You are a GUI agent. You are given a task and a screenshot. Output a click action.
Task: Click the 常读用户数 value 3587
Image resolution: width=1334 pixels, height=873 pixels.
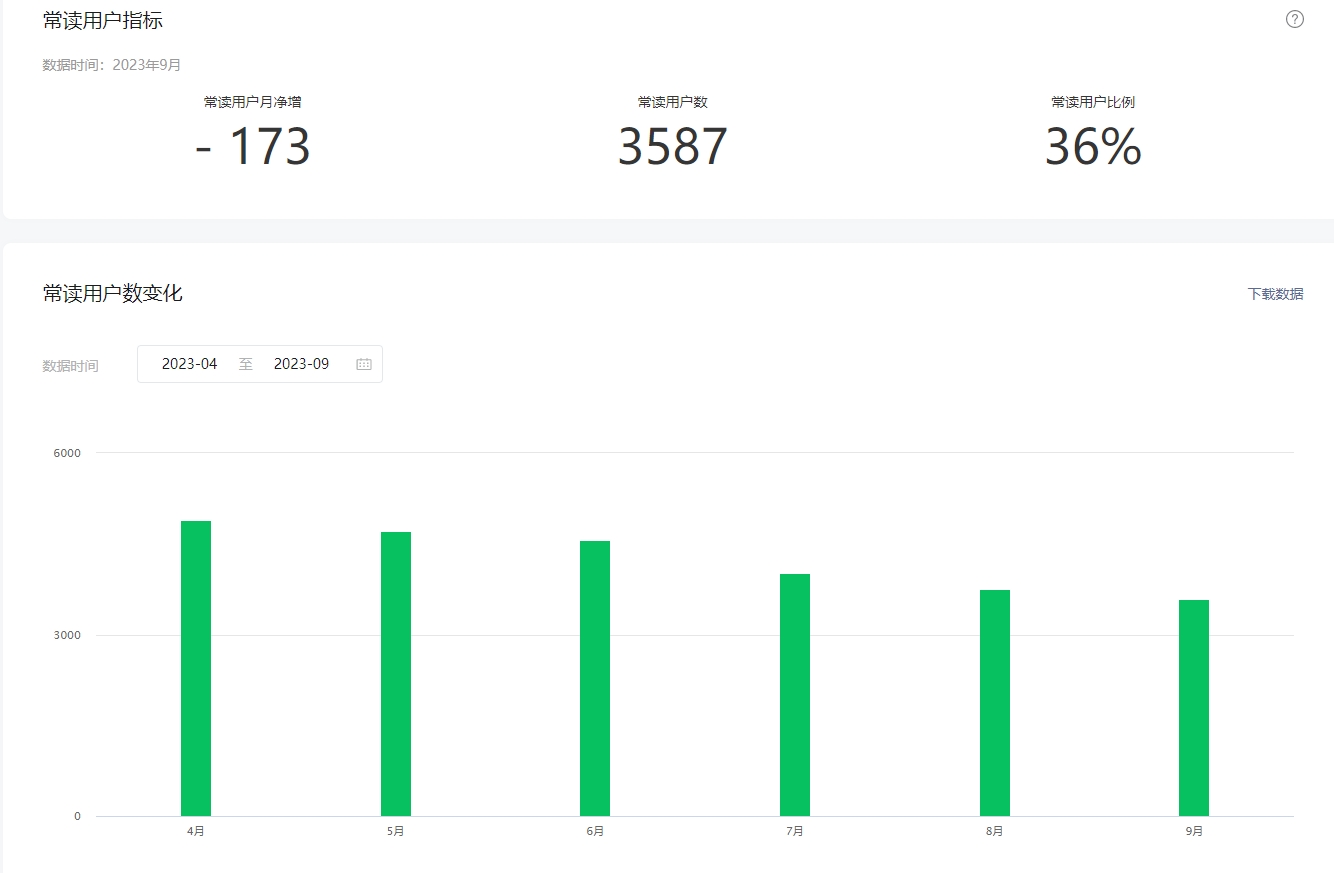tap(672, 147)
